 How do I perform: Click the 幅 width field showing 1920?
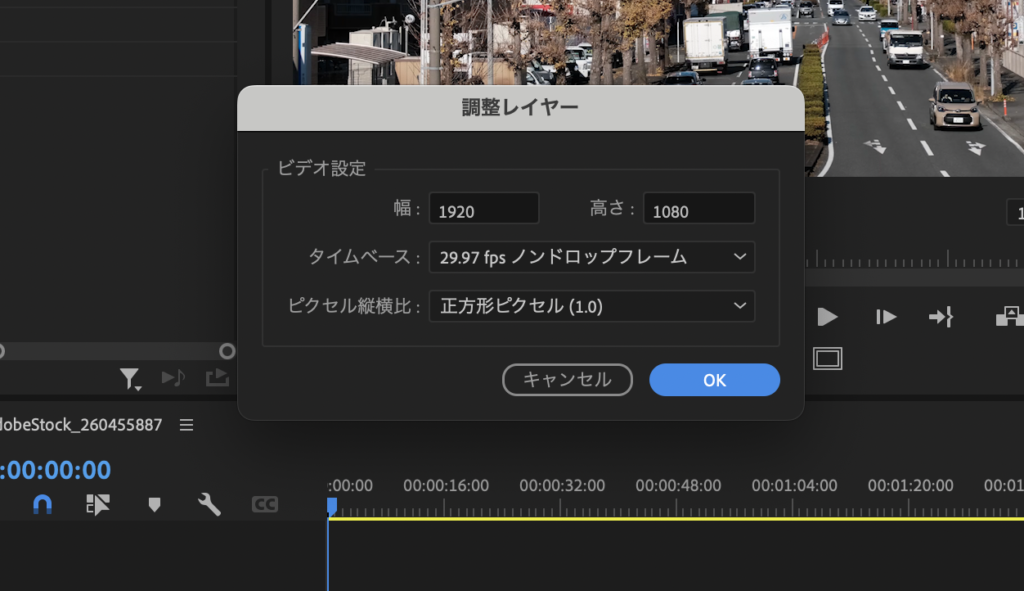(484, 209)
